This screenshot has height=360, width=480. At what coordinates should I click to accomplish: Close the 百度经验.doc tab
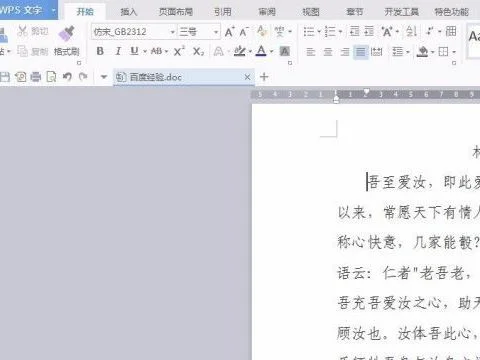[247, 77]
